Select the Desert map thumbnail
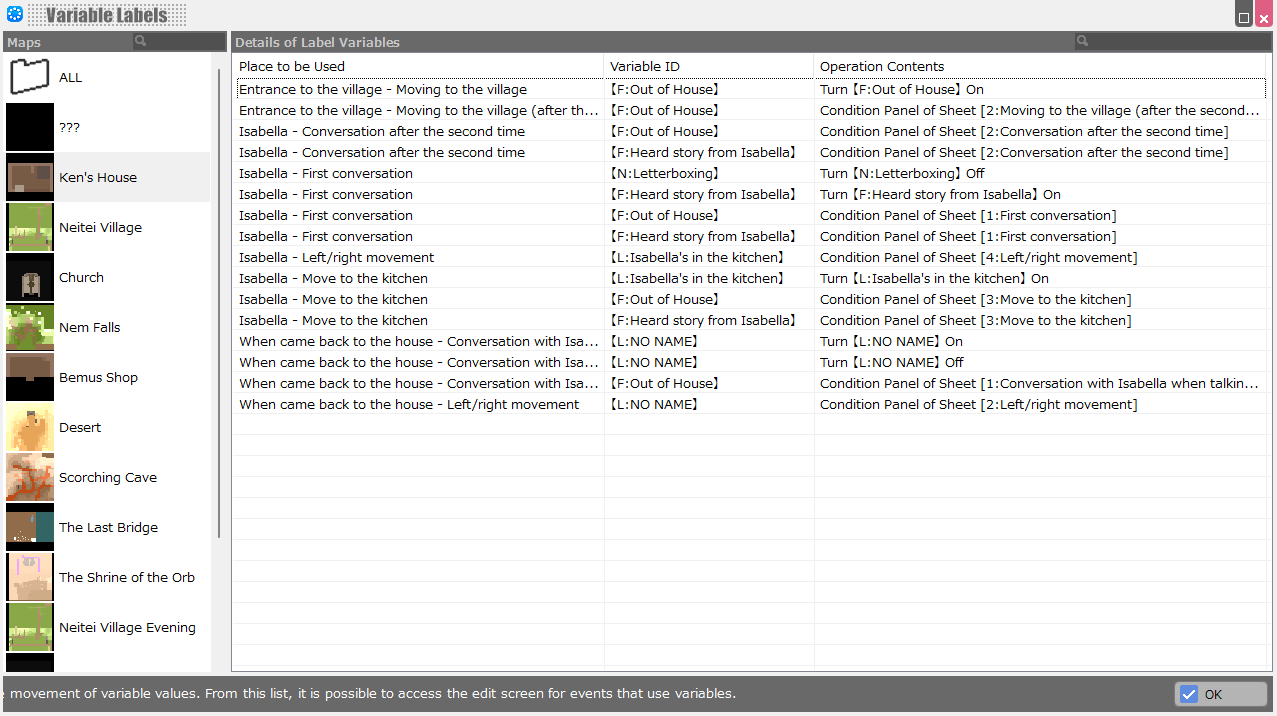The image size is (1277, 716). click(30, 427)
